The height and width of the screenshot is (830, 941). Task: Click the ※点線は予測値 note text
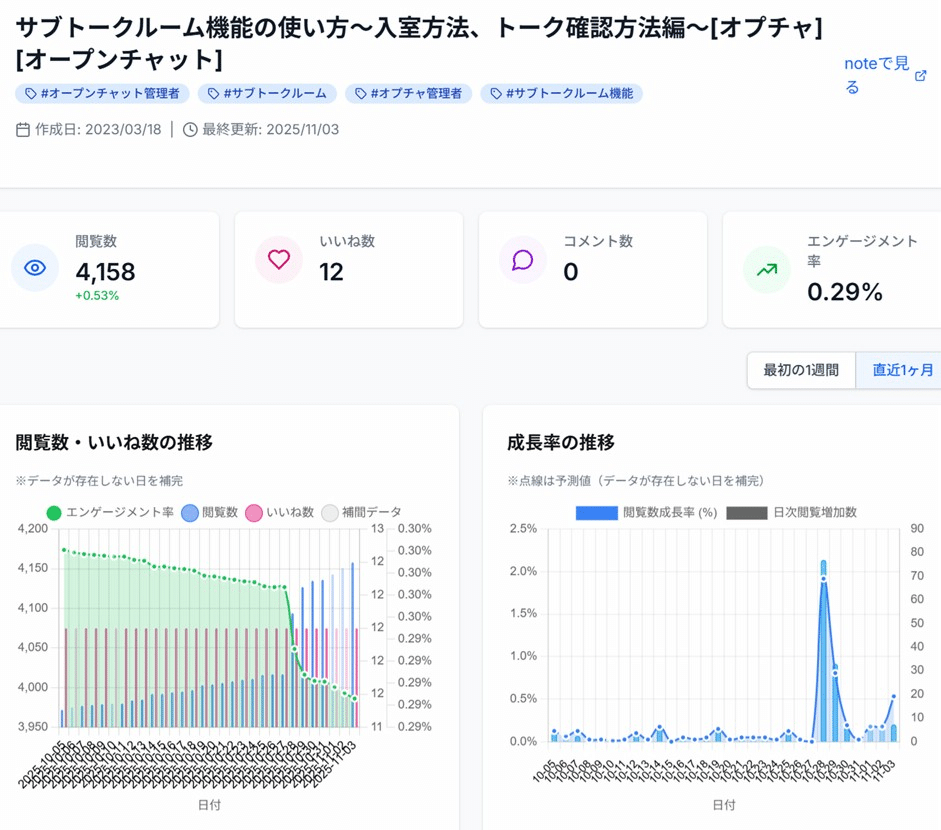pos(636,481)
